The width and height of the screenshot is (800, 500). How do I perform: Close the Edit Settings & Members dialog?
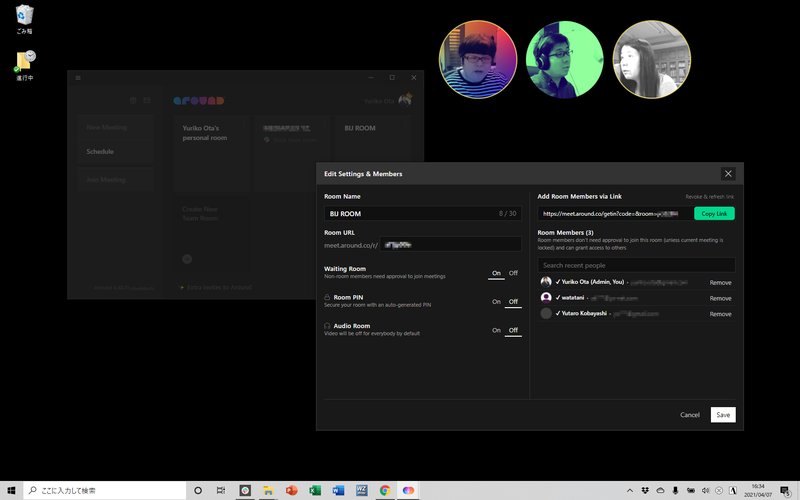728,174
